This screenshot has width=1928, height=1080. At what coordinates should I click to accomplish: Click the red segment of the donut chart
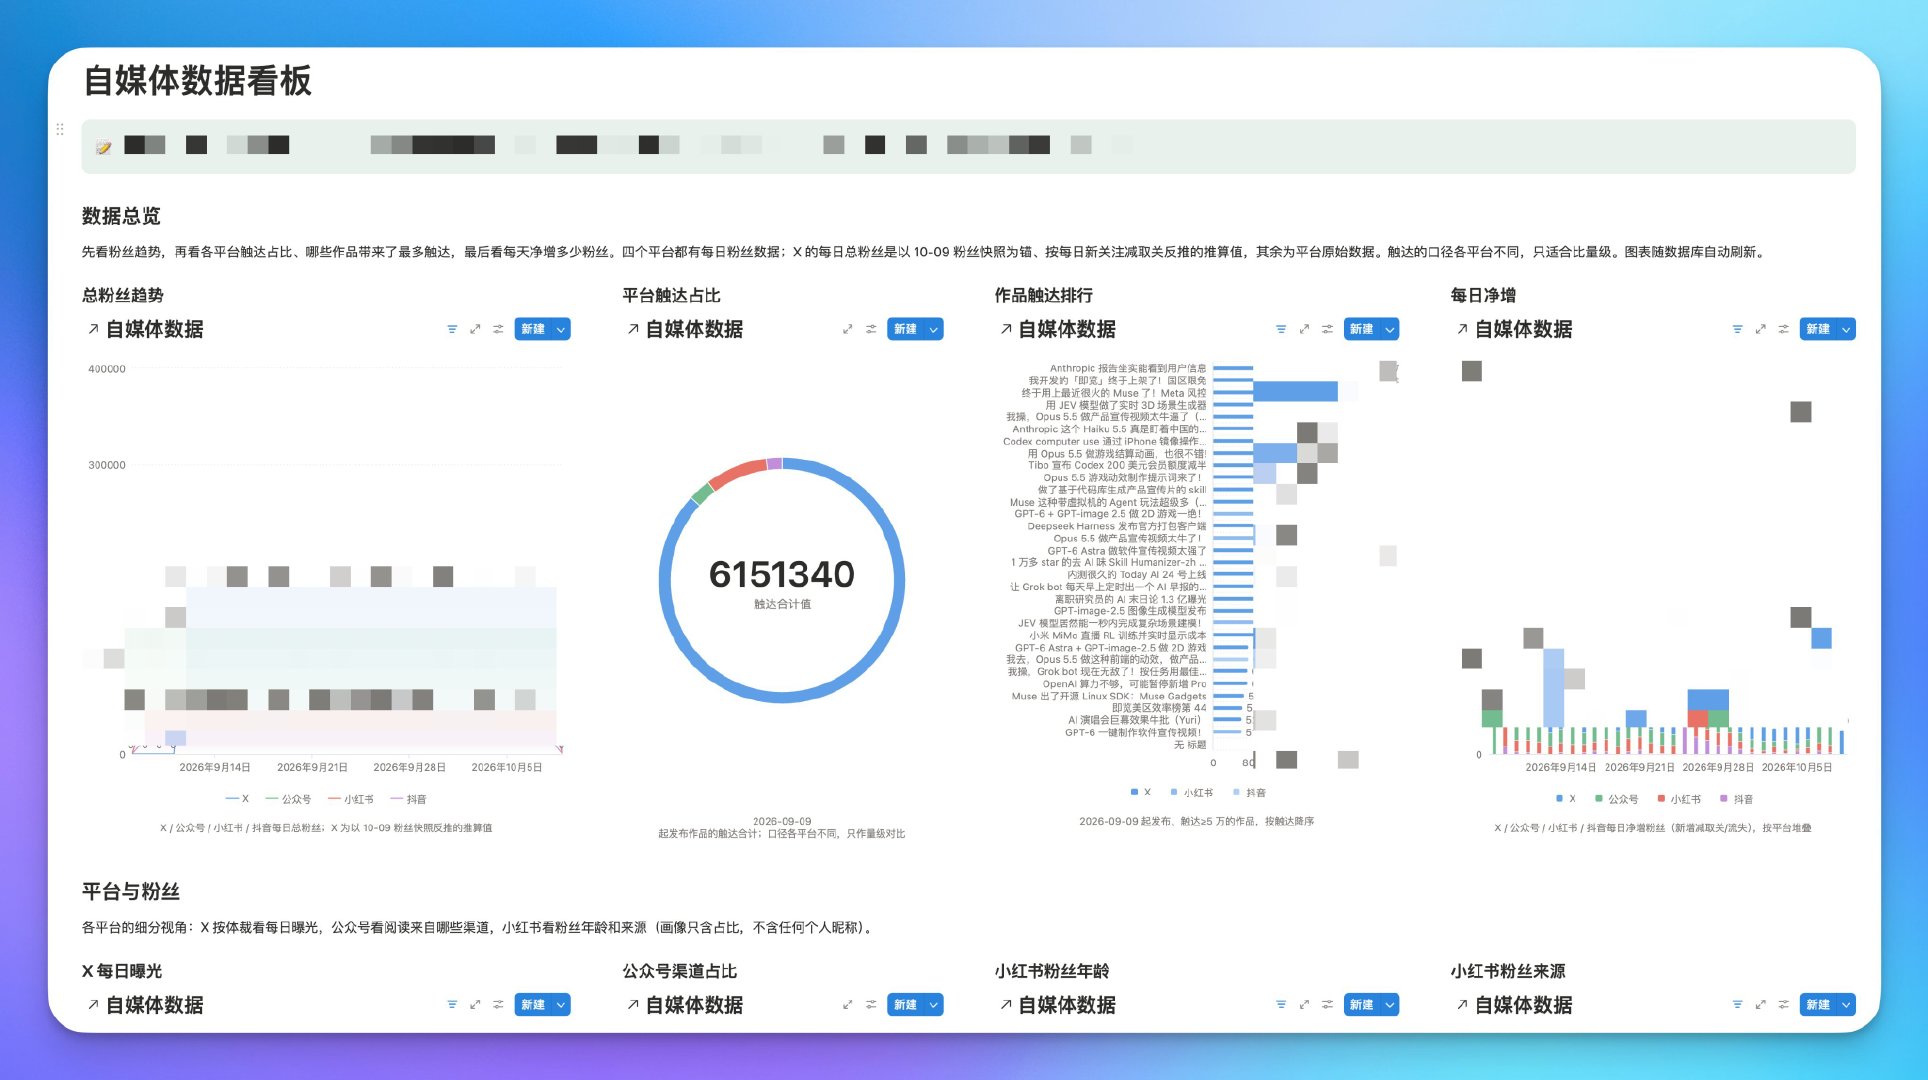tap(737, 473)
